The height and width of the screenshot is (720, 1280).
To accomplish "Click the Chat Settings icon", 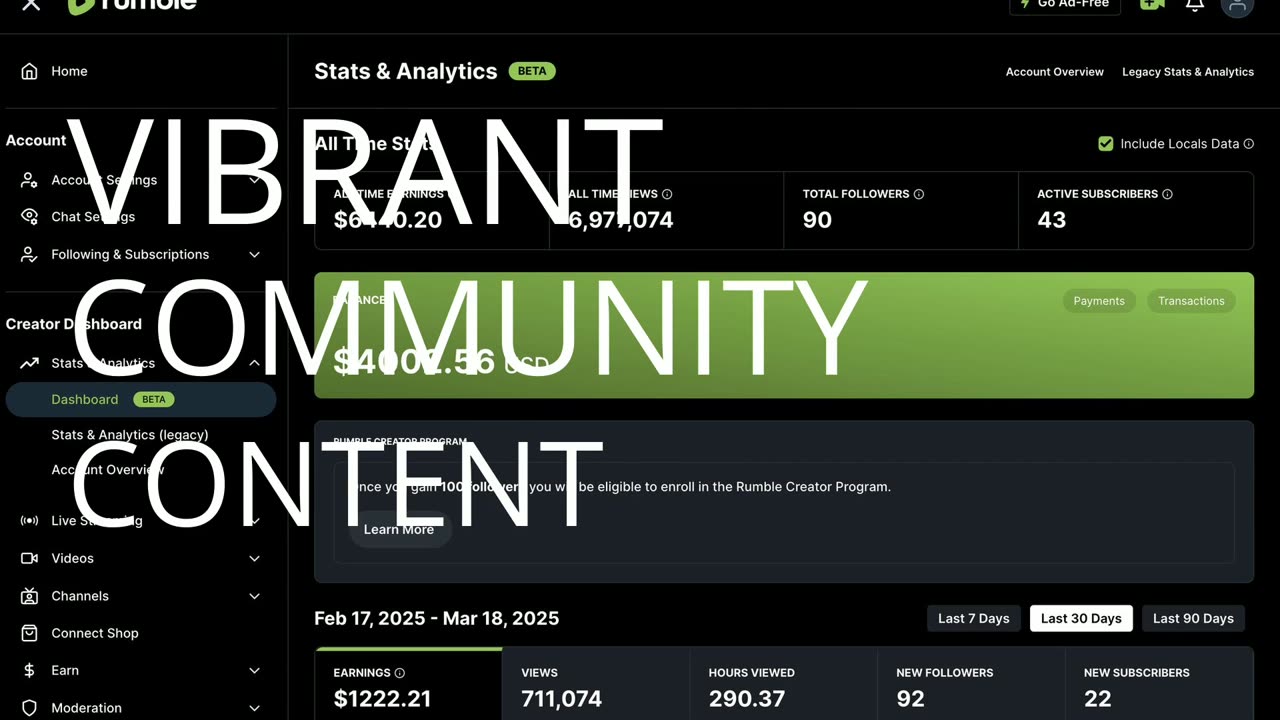I will [x=30, y=217].
